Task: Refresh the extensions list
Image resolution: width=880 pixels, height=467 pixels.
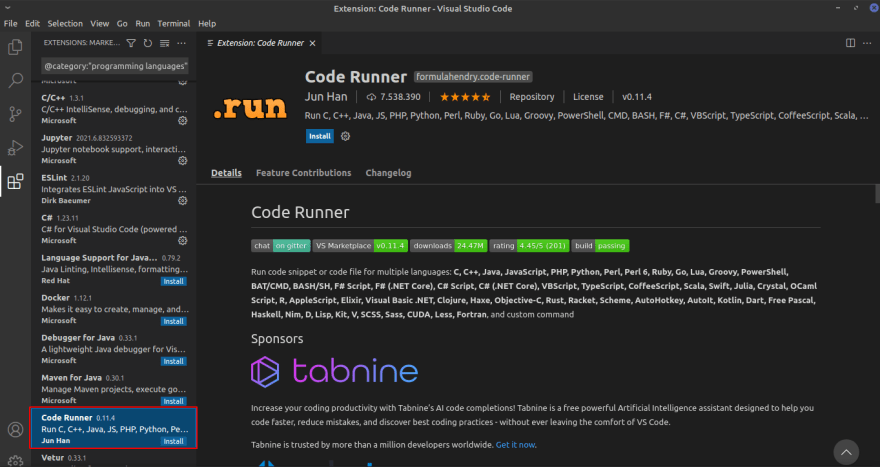Action: tap(148, 43)
